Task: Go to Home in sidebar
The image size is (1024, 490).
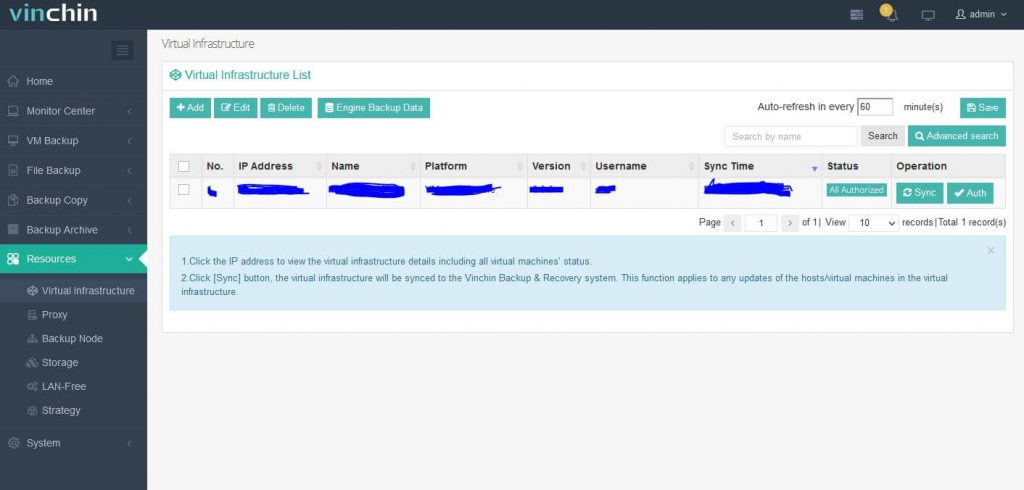Action: tap(73, 81)
